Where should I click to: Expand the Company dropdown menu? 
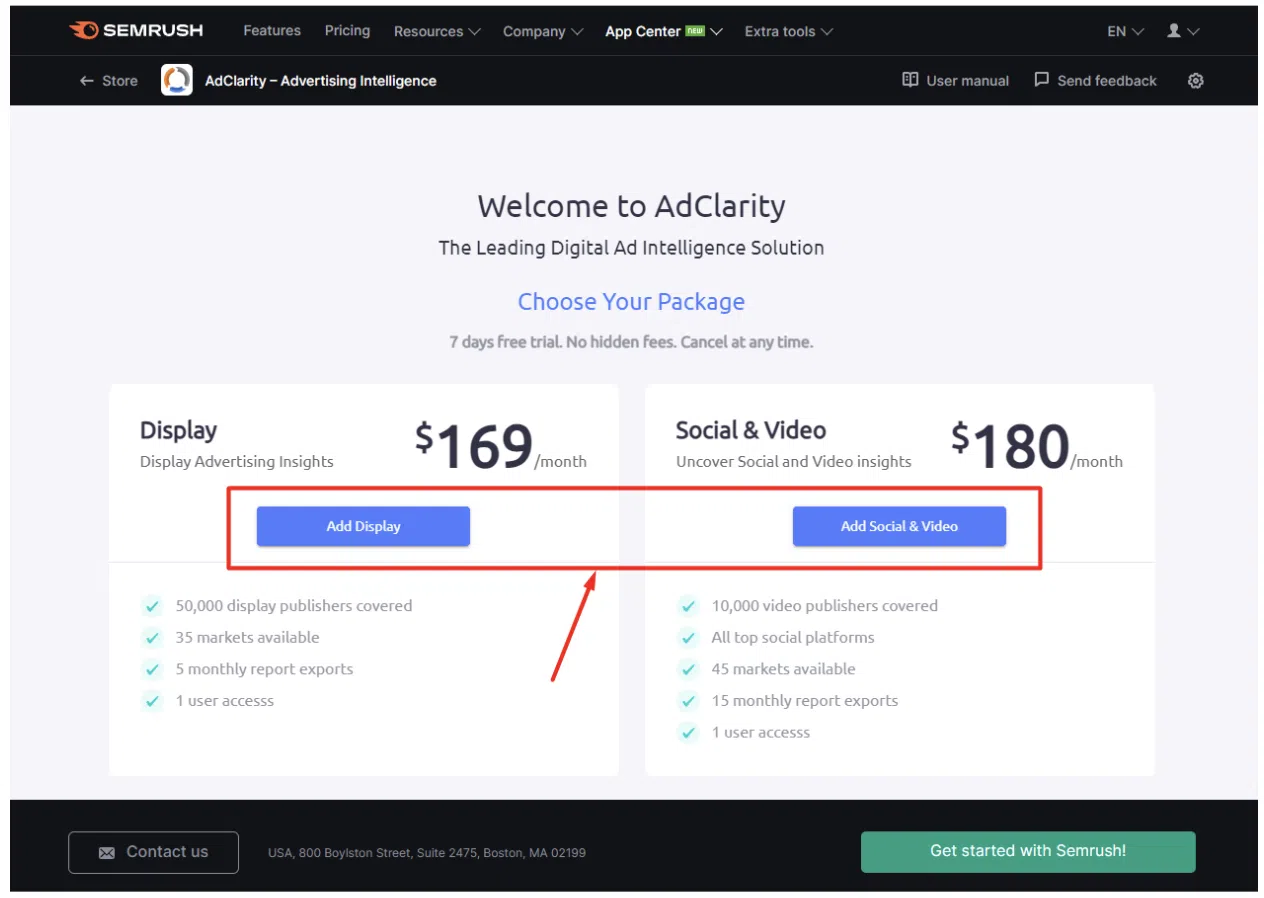point(543,31)
